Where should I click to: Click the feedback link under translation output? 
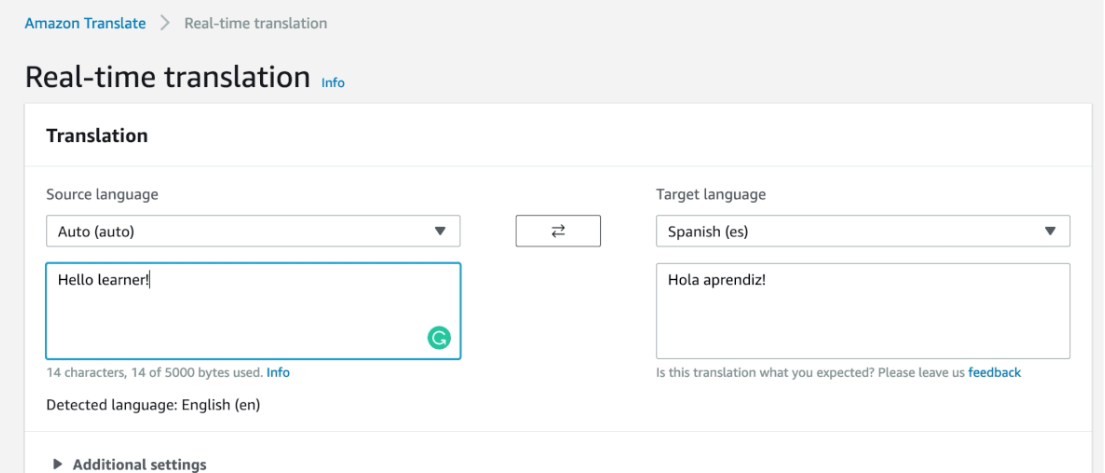click(994, 373)
